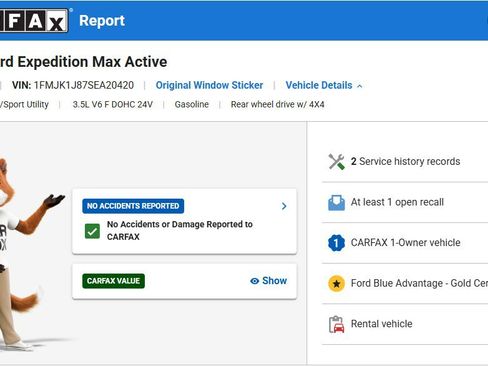The width and height of the screenshot is (488, 366).
Task: Click the open recall envelope icon
Action: click(336, 202)
